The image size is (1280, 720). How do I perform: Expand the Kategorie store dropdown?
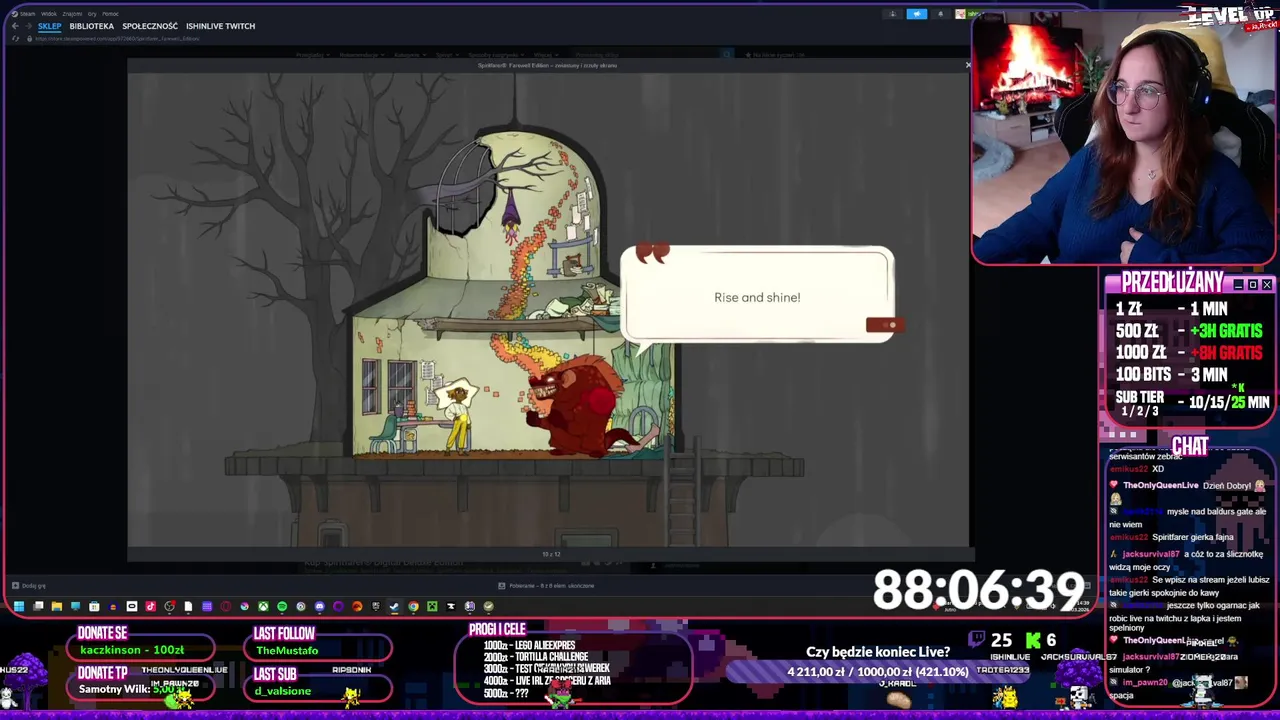[x=408, y=55]
